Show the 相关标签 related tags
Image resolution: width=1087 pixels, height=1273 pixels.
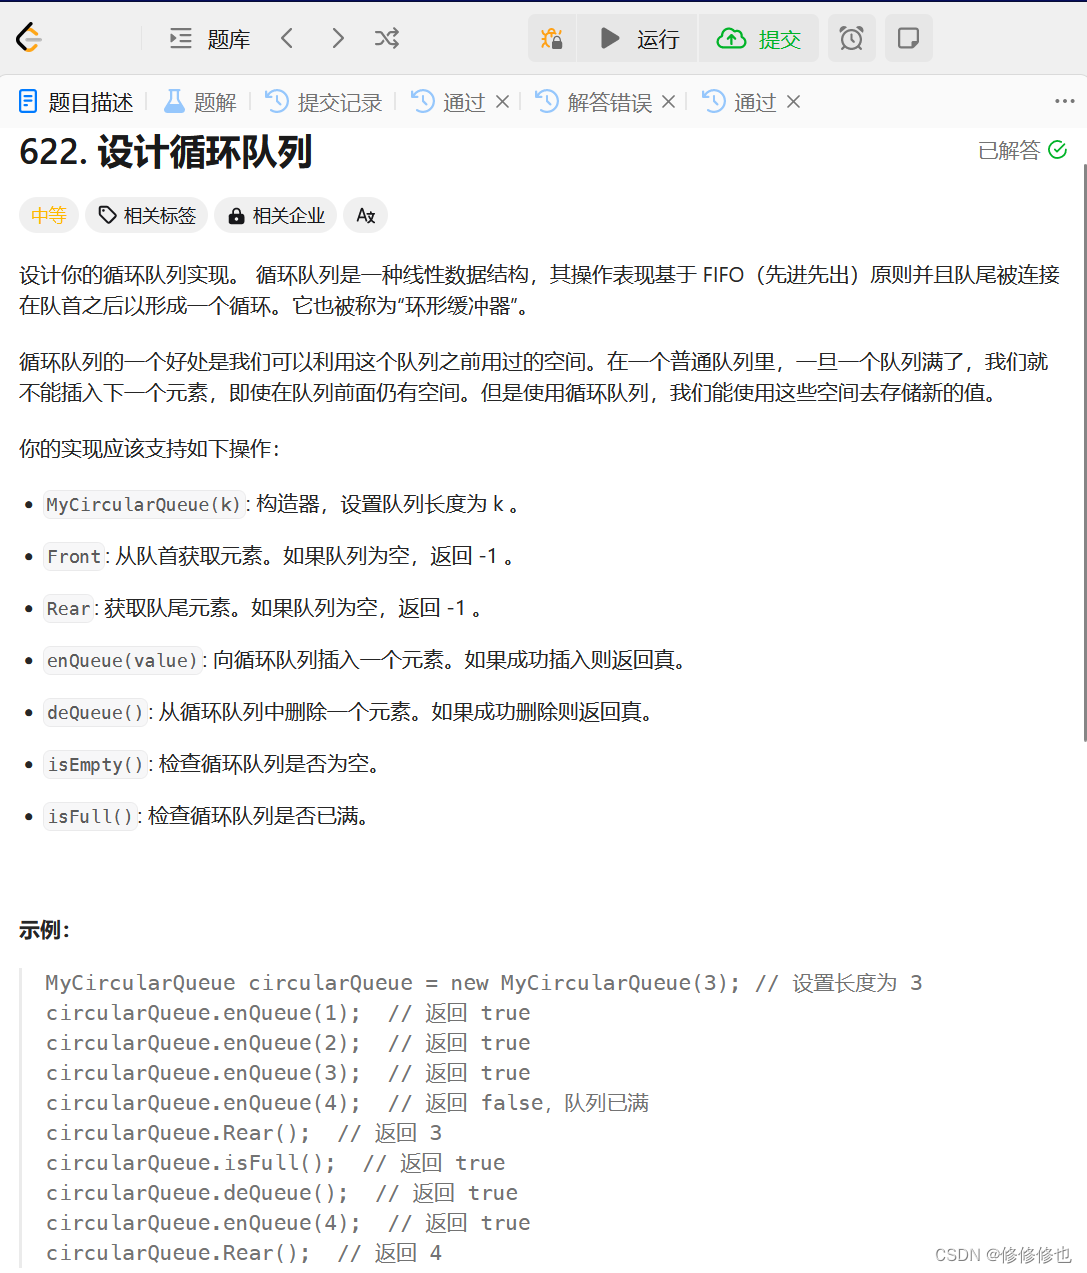point(147,215)
